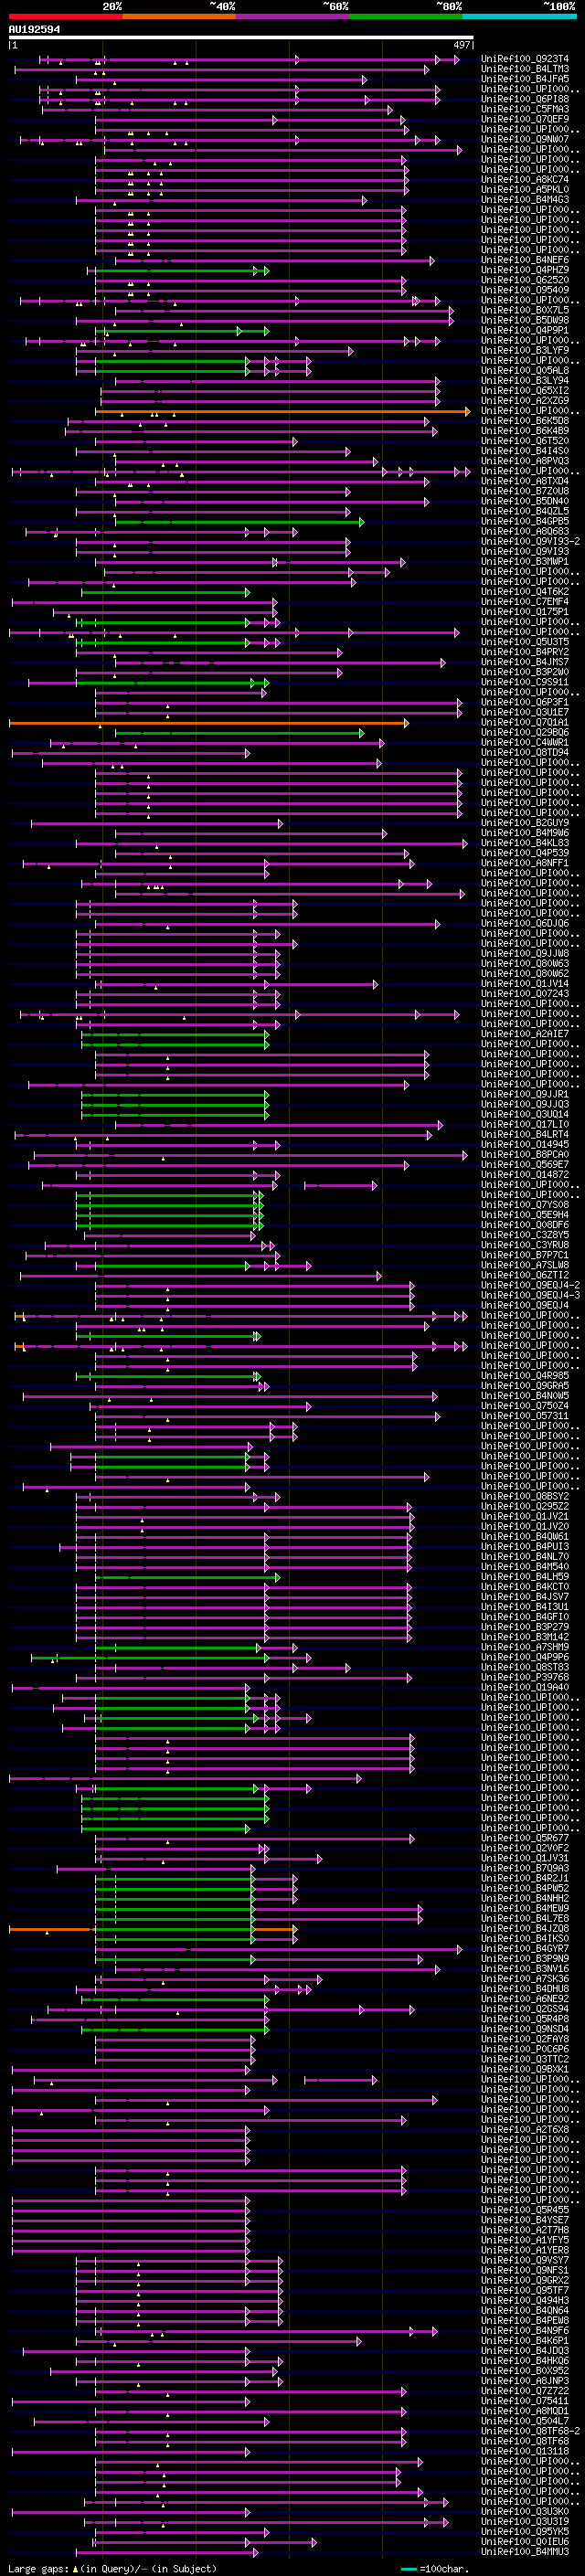Image resolution: width=585 pixels, height=2576 pixels.
Task: Select hit label UniRef100_B4GPB5
Action: tap(525, 522)
